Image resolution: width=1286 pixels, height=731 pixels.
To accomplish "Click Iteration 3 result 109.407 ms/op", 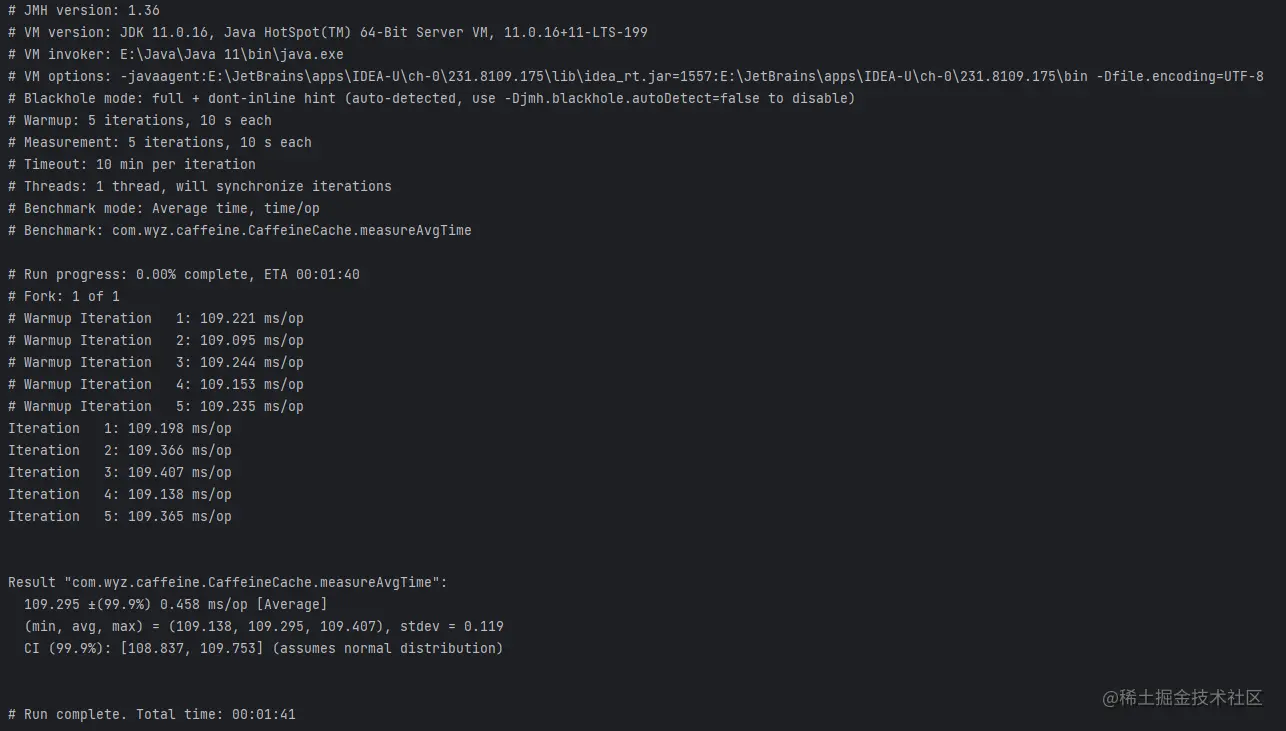I will pos(179,472).
